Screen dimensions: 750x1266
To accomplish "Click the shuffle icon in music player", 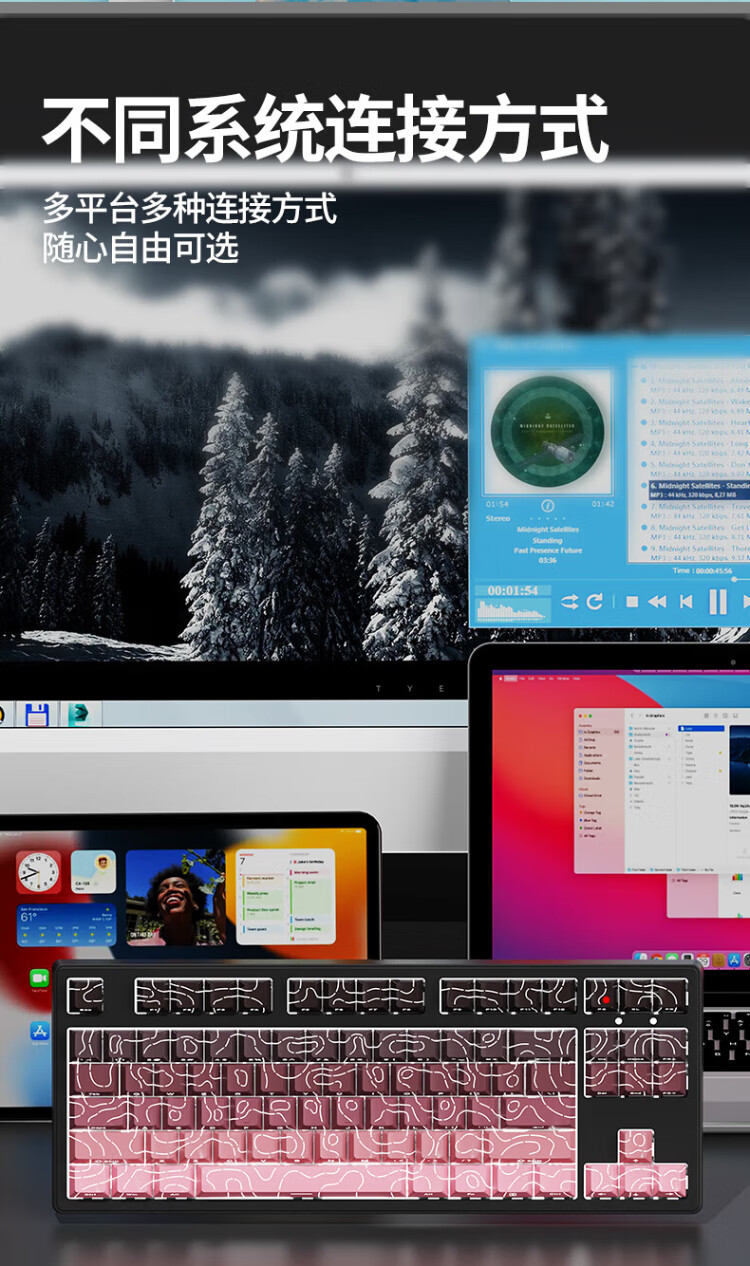I will 569,601.
